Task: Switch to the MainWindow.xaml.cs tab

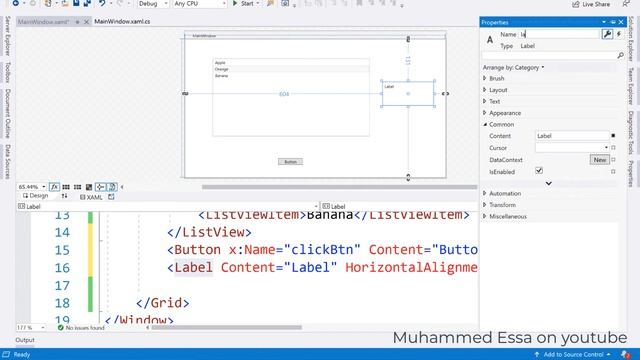Action: (x=122, y=21)
